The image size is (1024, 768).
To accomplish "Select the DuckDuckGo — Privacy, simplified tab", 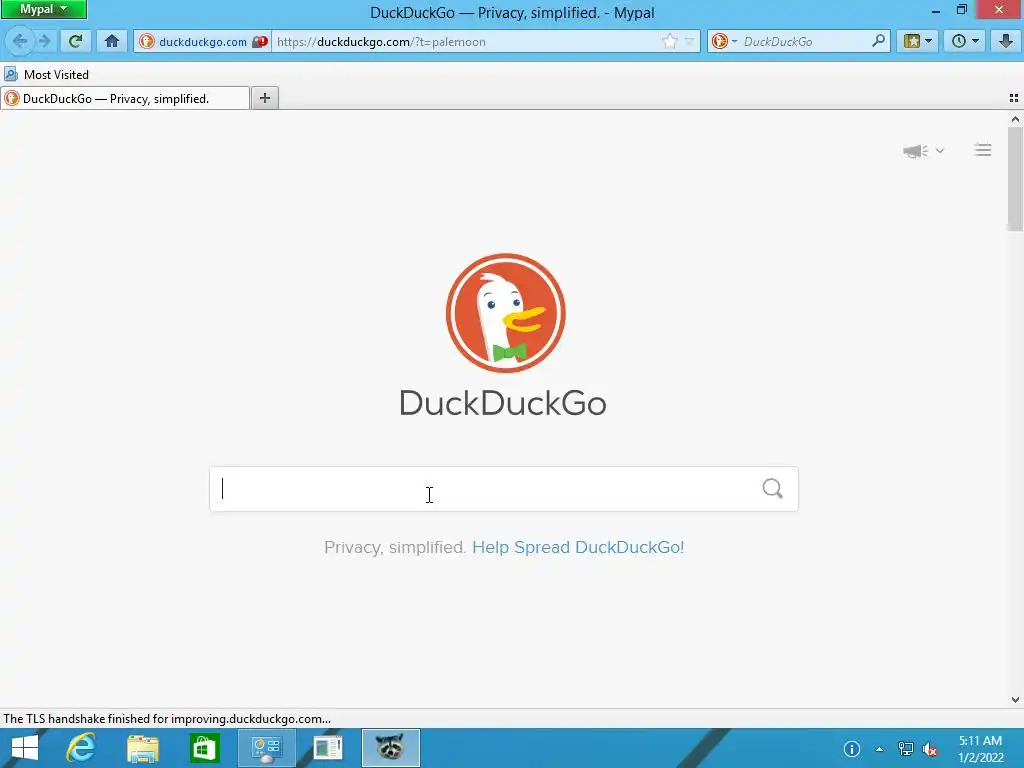I will tap(125, 99).
